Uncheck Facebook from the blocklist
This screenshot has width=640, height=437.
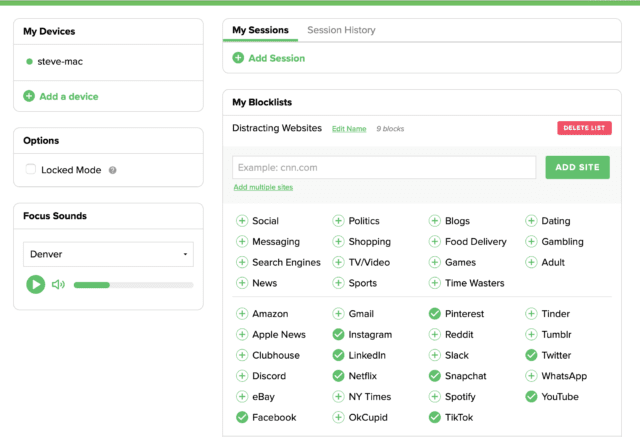(x=242, y=417)
